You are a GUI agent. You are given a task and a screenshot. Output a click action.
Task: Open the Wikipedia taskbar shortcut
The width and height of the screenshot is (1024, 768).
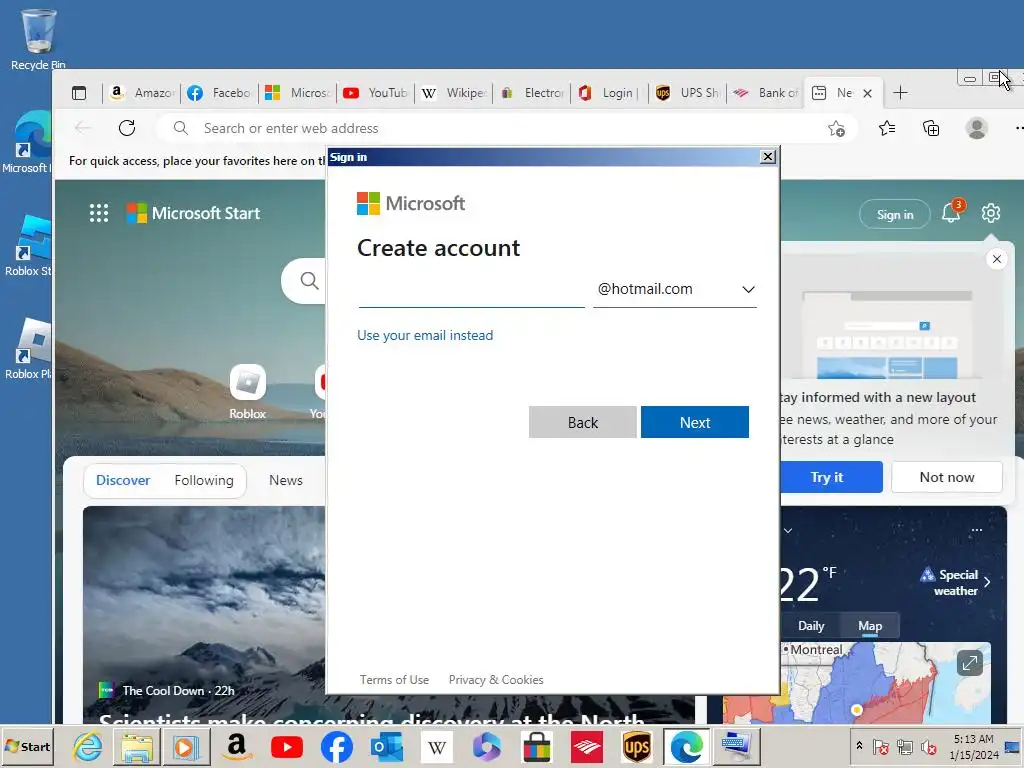[x=436, y=746]
